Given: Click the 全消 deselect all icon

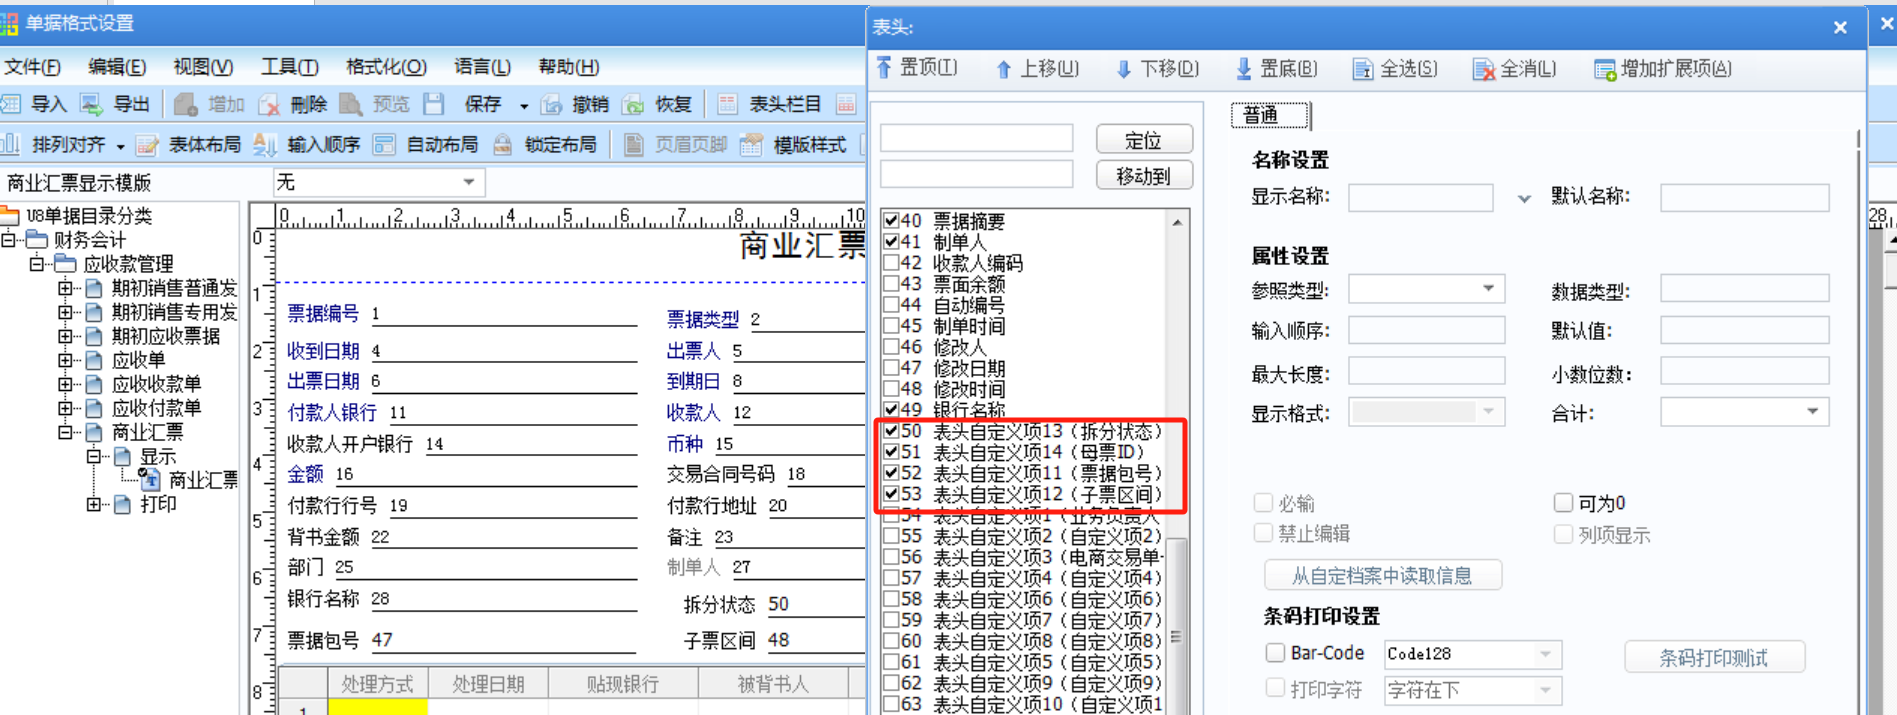Looking at the screenshot, I should pos(1483,69).
